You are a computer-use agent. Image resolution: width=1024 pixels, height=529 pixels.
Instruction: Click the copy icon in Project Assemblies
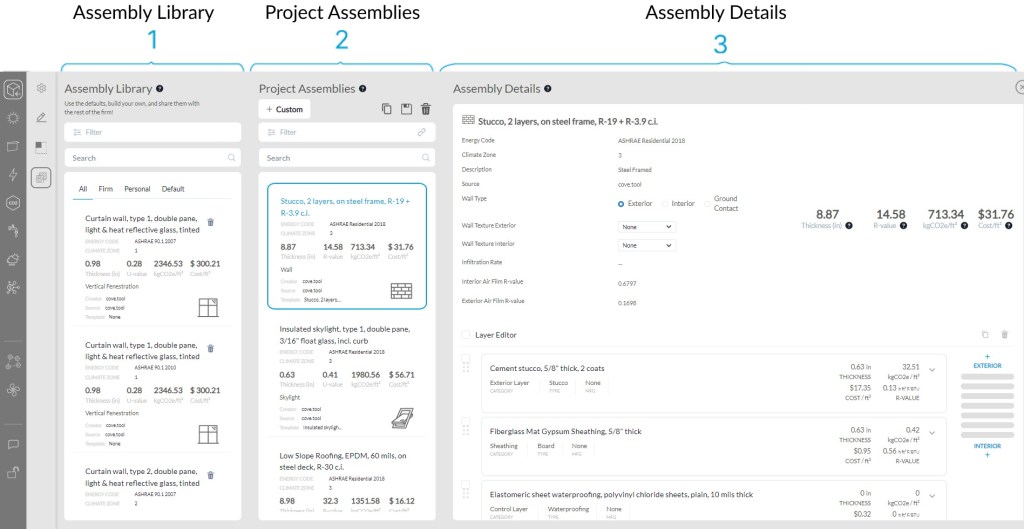[x=387, y=109]
